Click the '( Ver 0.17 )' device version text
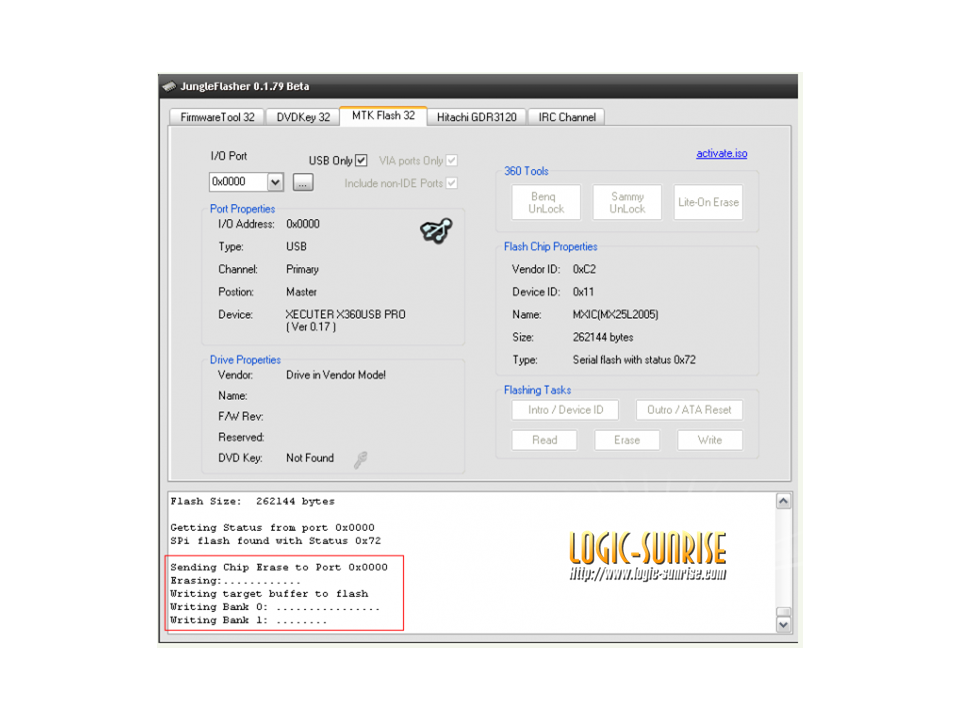This screenshot has width=960, height=720. click(x=311, y=327)
